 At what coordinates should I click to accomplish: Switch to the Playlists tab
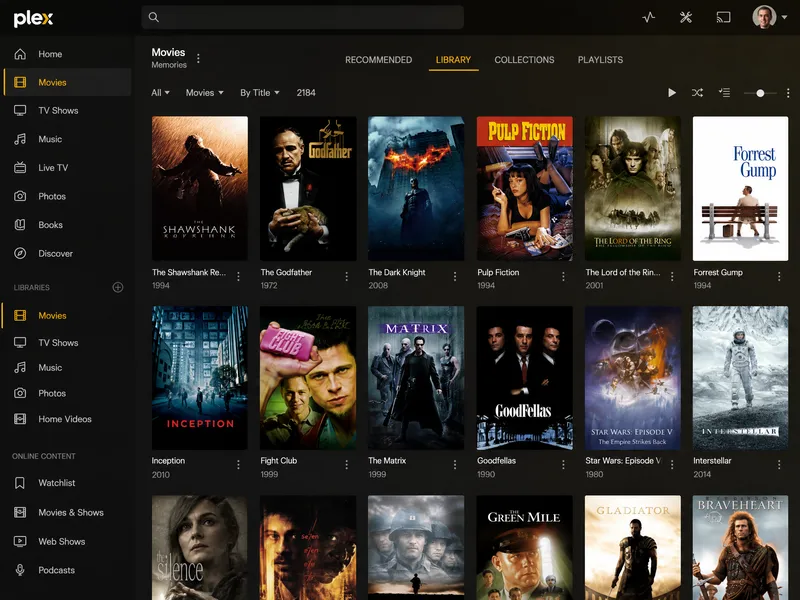pos(600,60)
